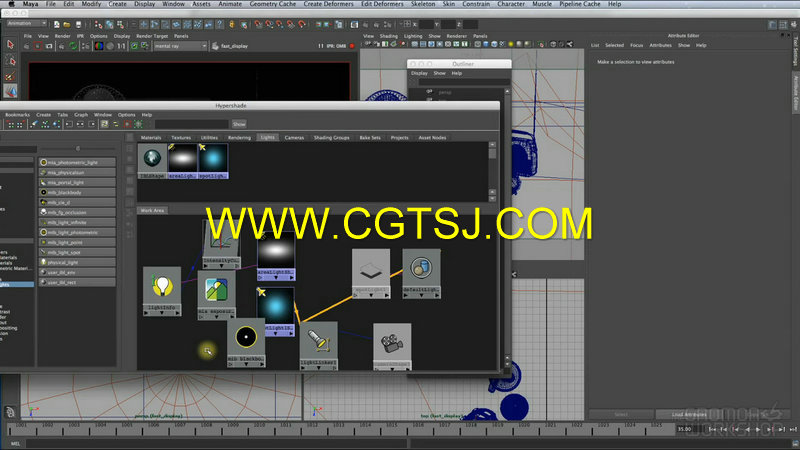
Task: Click the open scene folder icon
Action: 67,24
